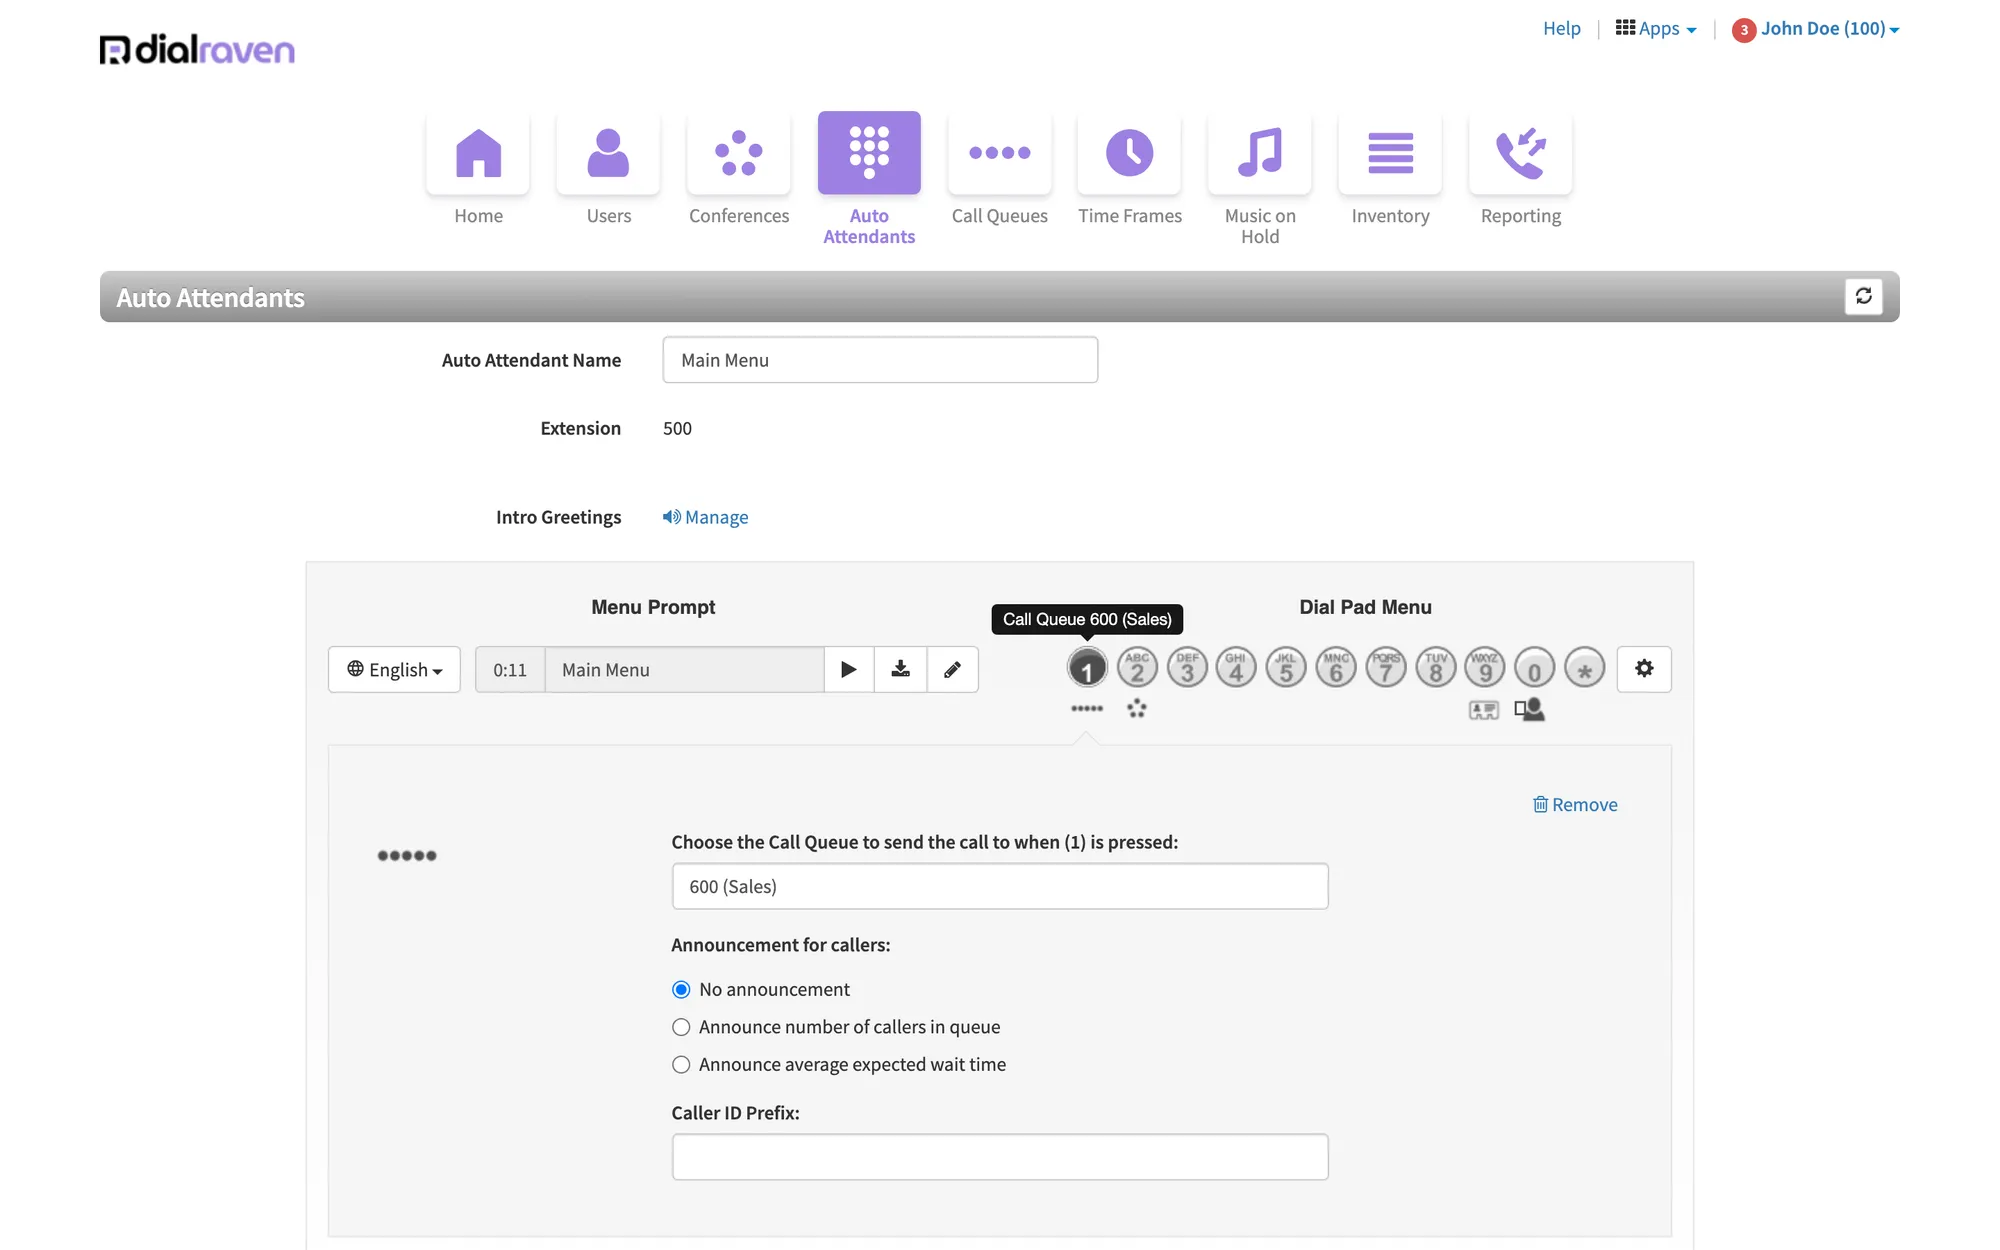
Task: Choose Announce average expected wait time
Action: coord(681,1065)
